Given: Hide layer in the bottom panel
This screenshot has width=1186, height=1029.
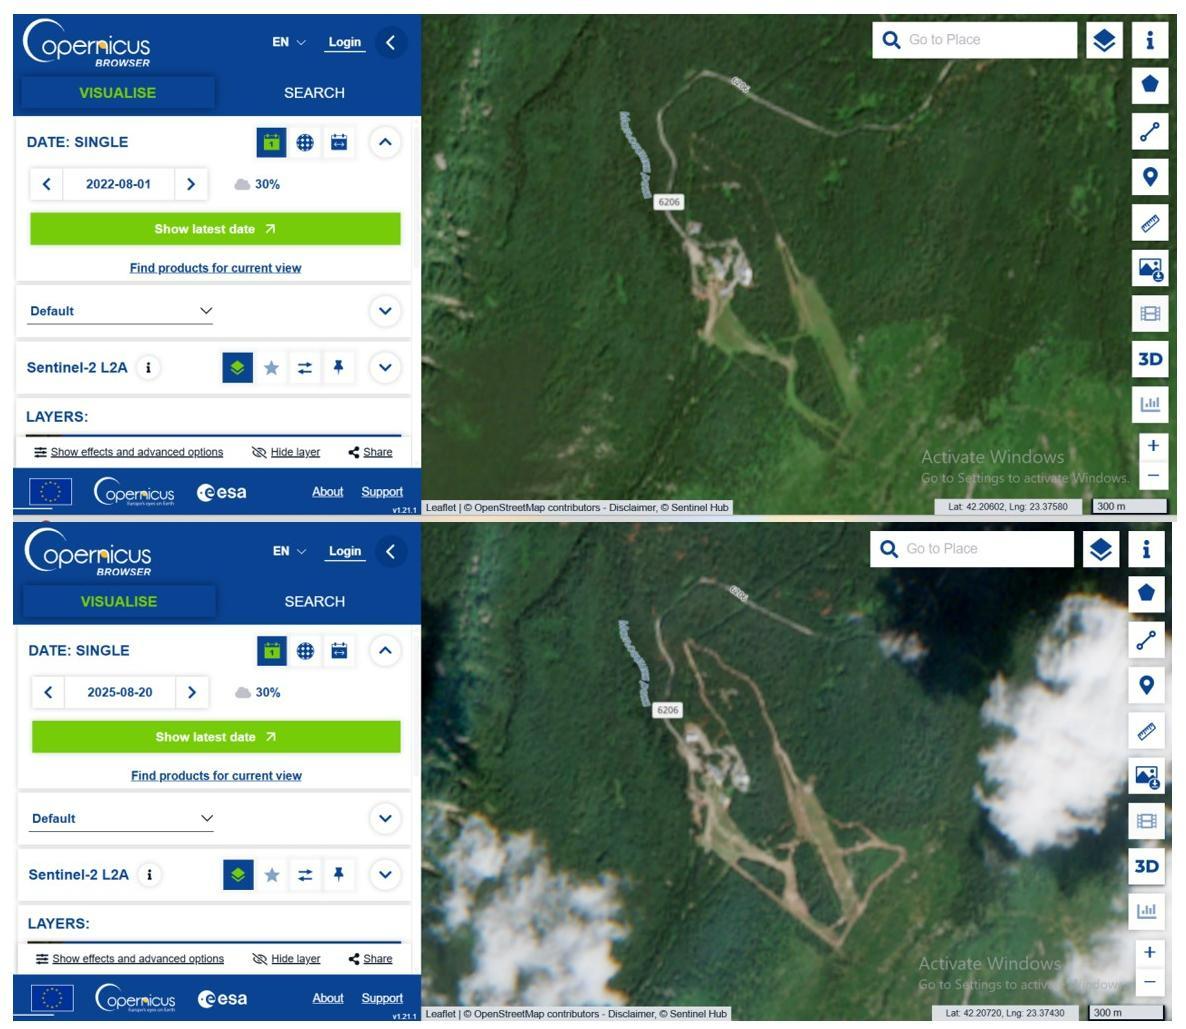Looking at the screenshot, I should click(x=286, y=959).
